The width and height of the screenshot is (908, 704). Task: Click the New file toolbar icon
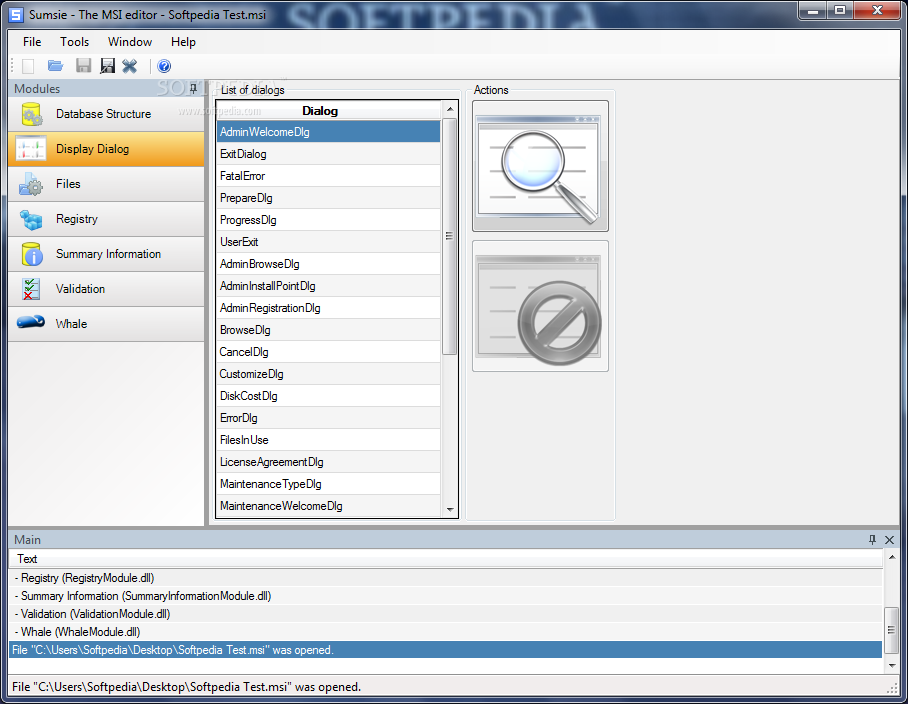pyautogui.click(x=28, y=66)
